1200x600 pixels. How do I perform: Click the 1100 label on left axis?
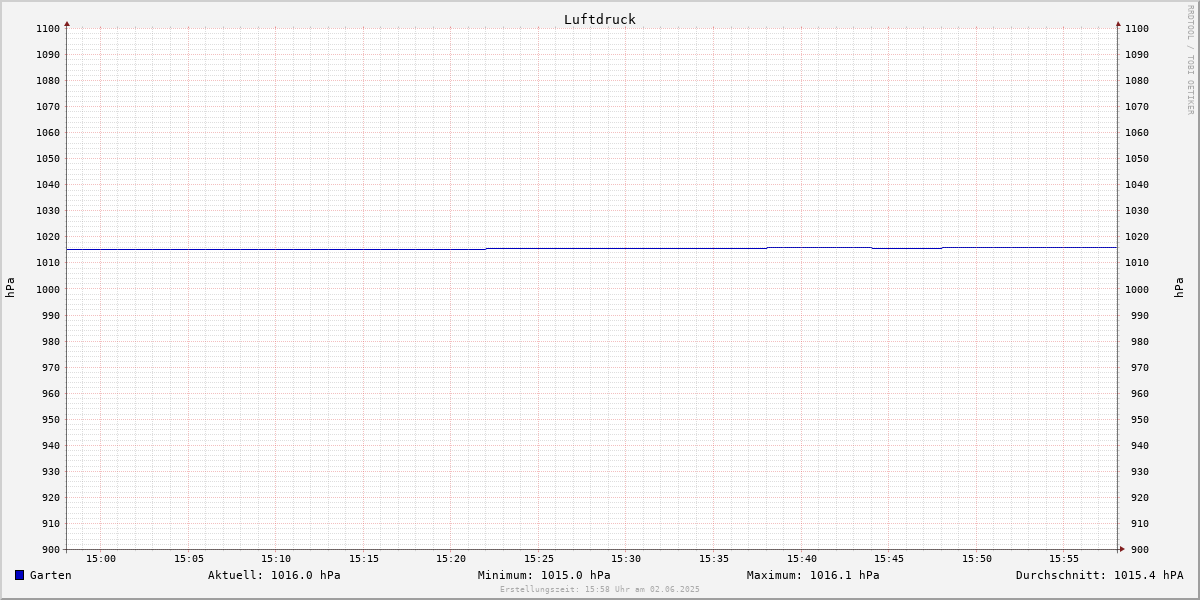(48, 29)
